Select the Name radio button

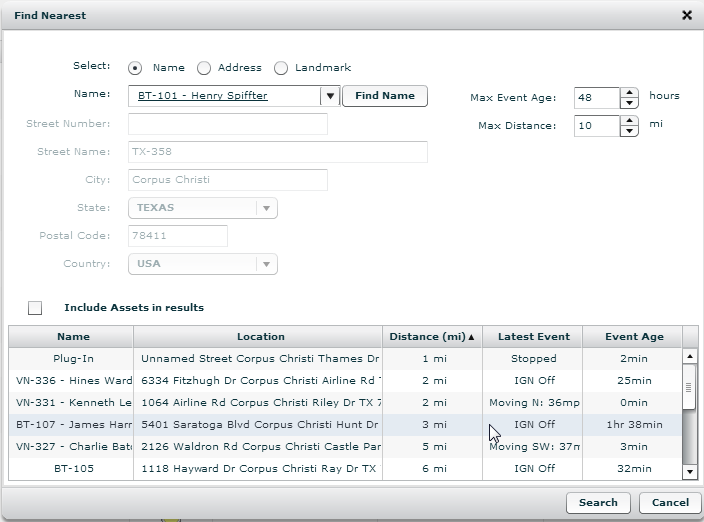[135, 68]
